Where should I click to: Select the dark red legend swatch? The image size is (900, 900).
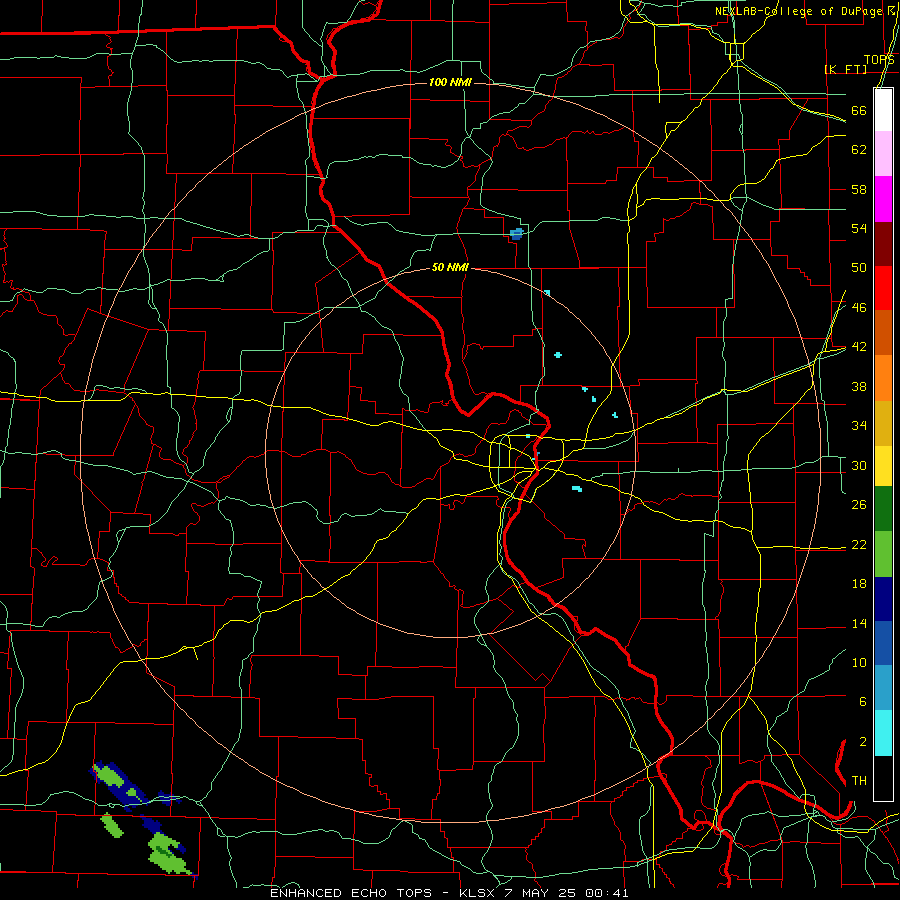(883, 244)
